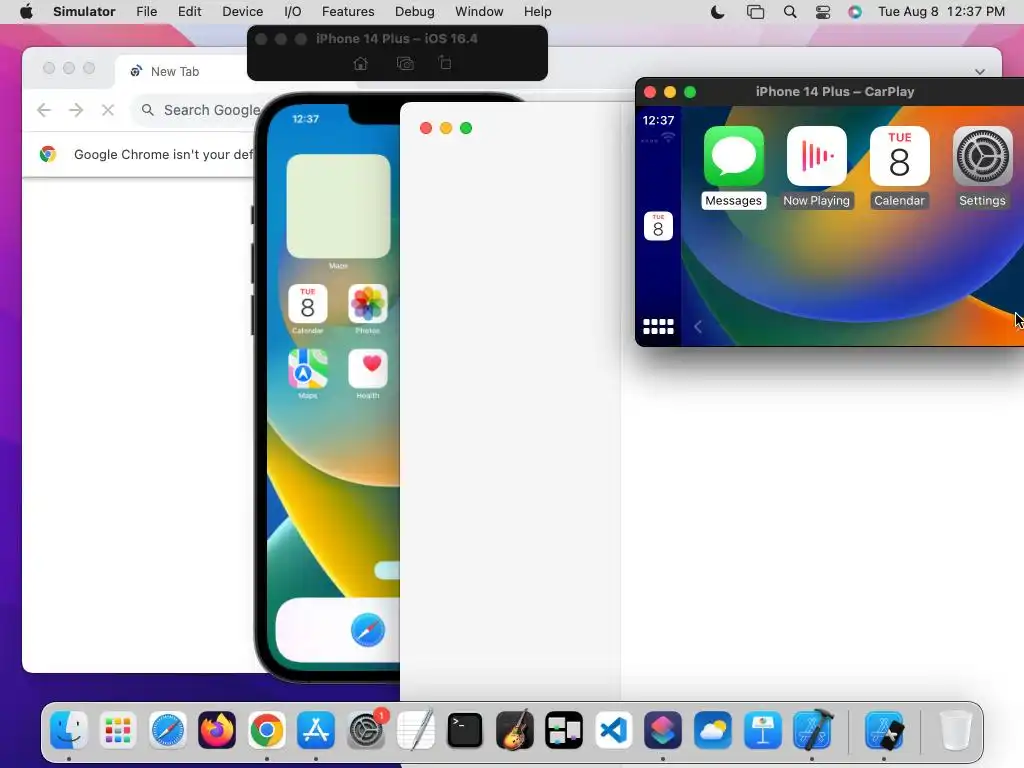Expand Chrome's tab search chevron
The width and height of the screenshot is (1024, 768).
(980, 72)
